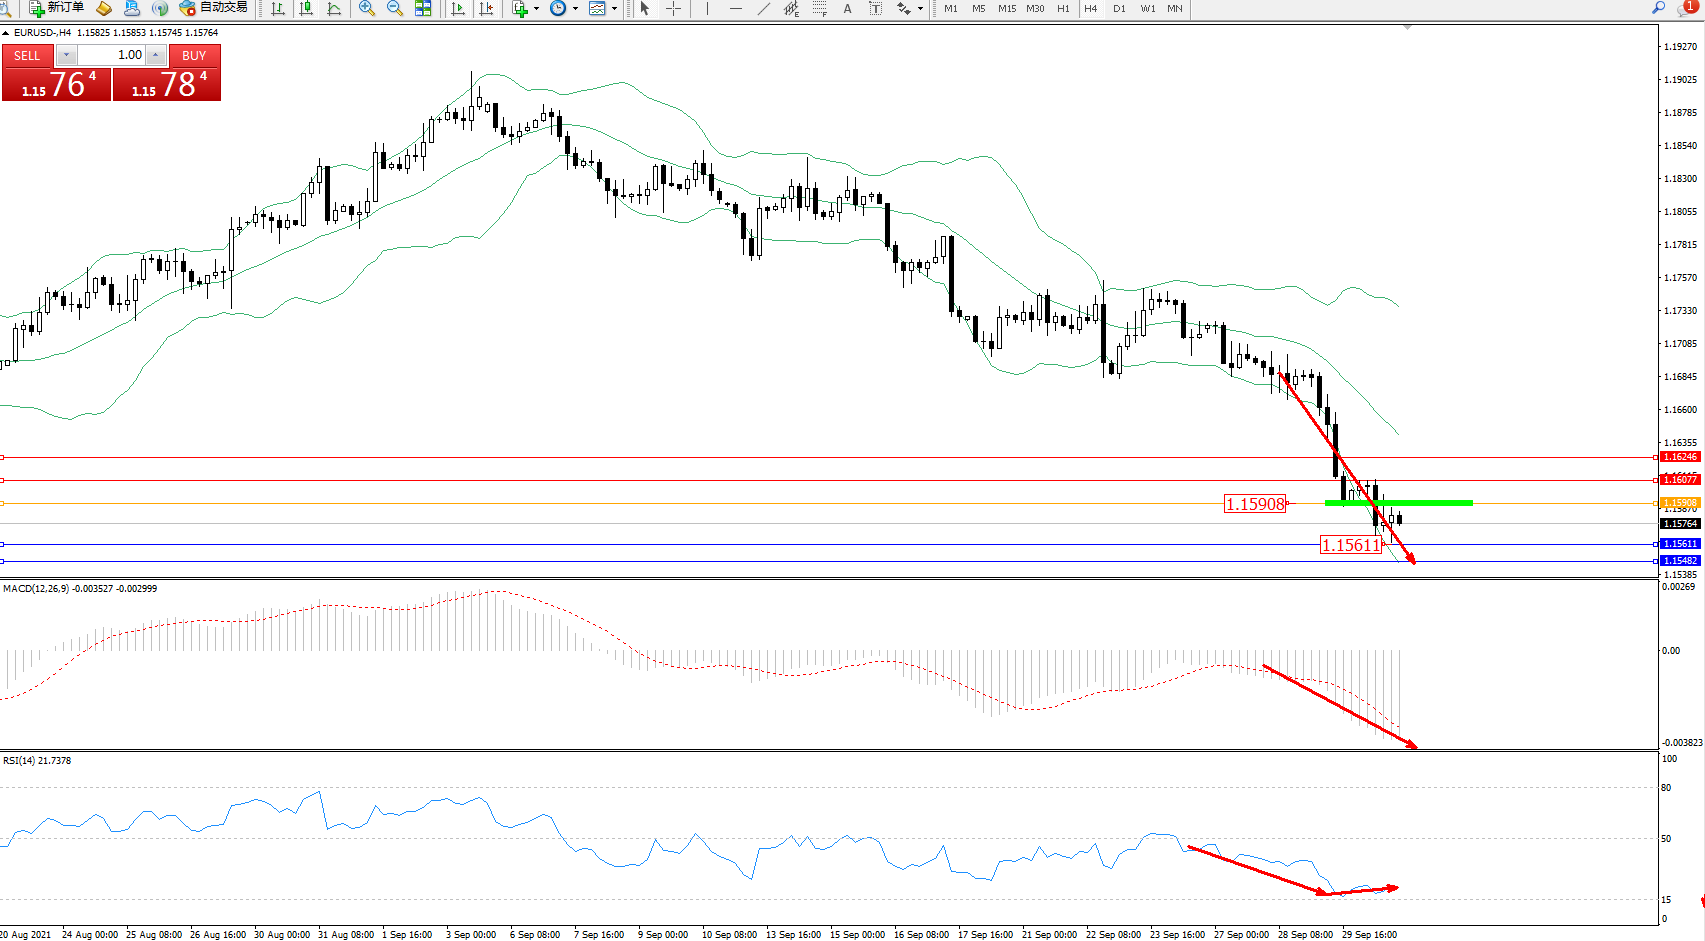
Task: Open the search magnifier at top right
Action: tap(1658, 8)
